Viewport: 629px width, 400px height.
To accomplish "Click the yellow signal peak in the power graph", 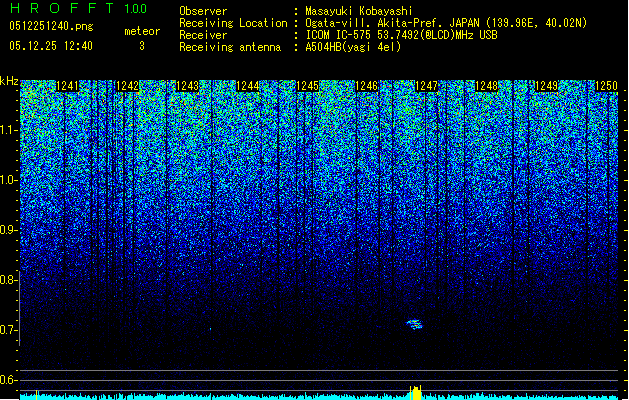I will [x=416, y=393].
